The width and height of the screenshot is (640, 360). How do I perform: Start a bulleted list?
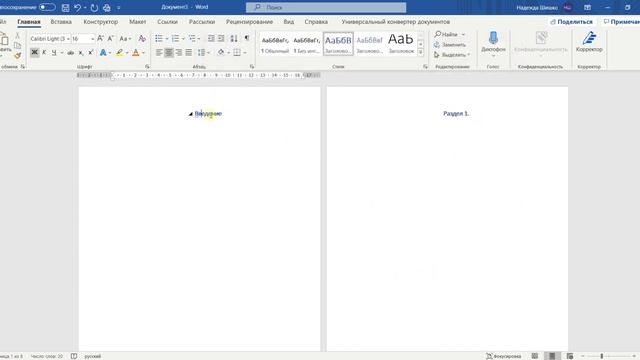click(159, 39)
